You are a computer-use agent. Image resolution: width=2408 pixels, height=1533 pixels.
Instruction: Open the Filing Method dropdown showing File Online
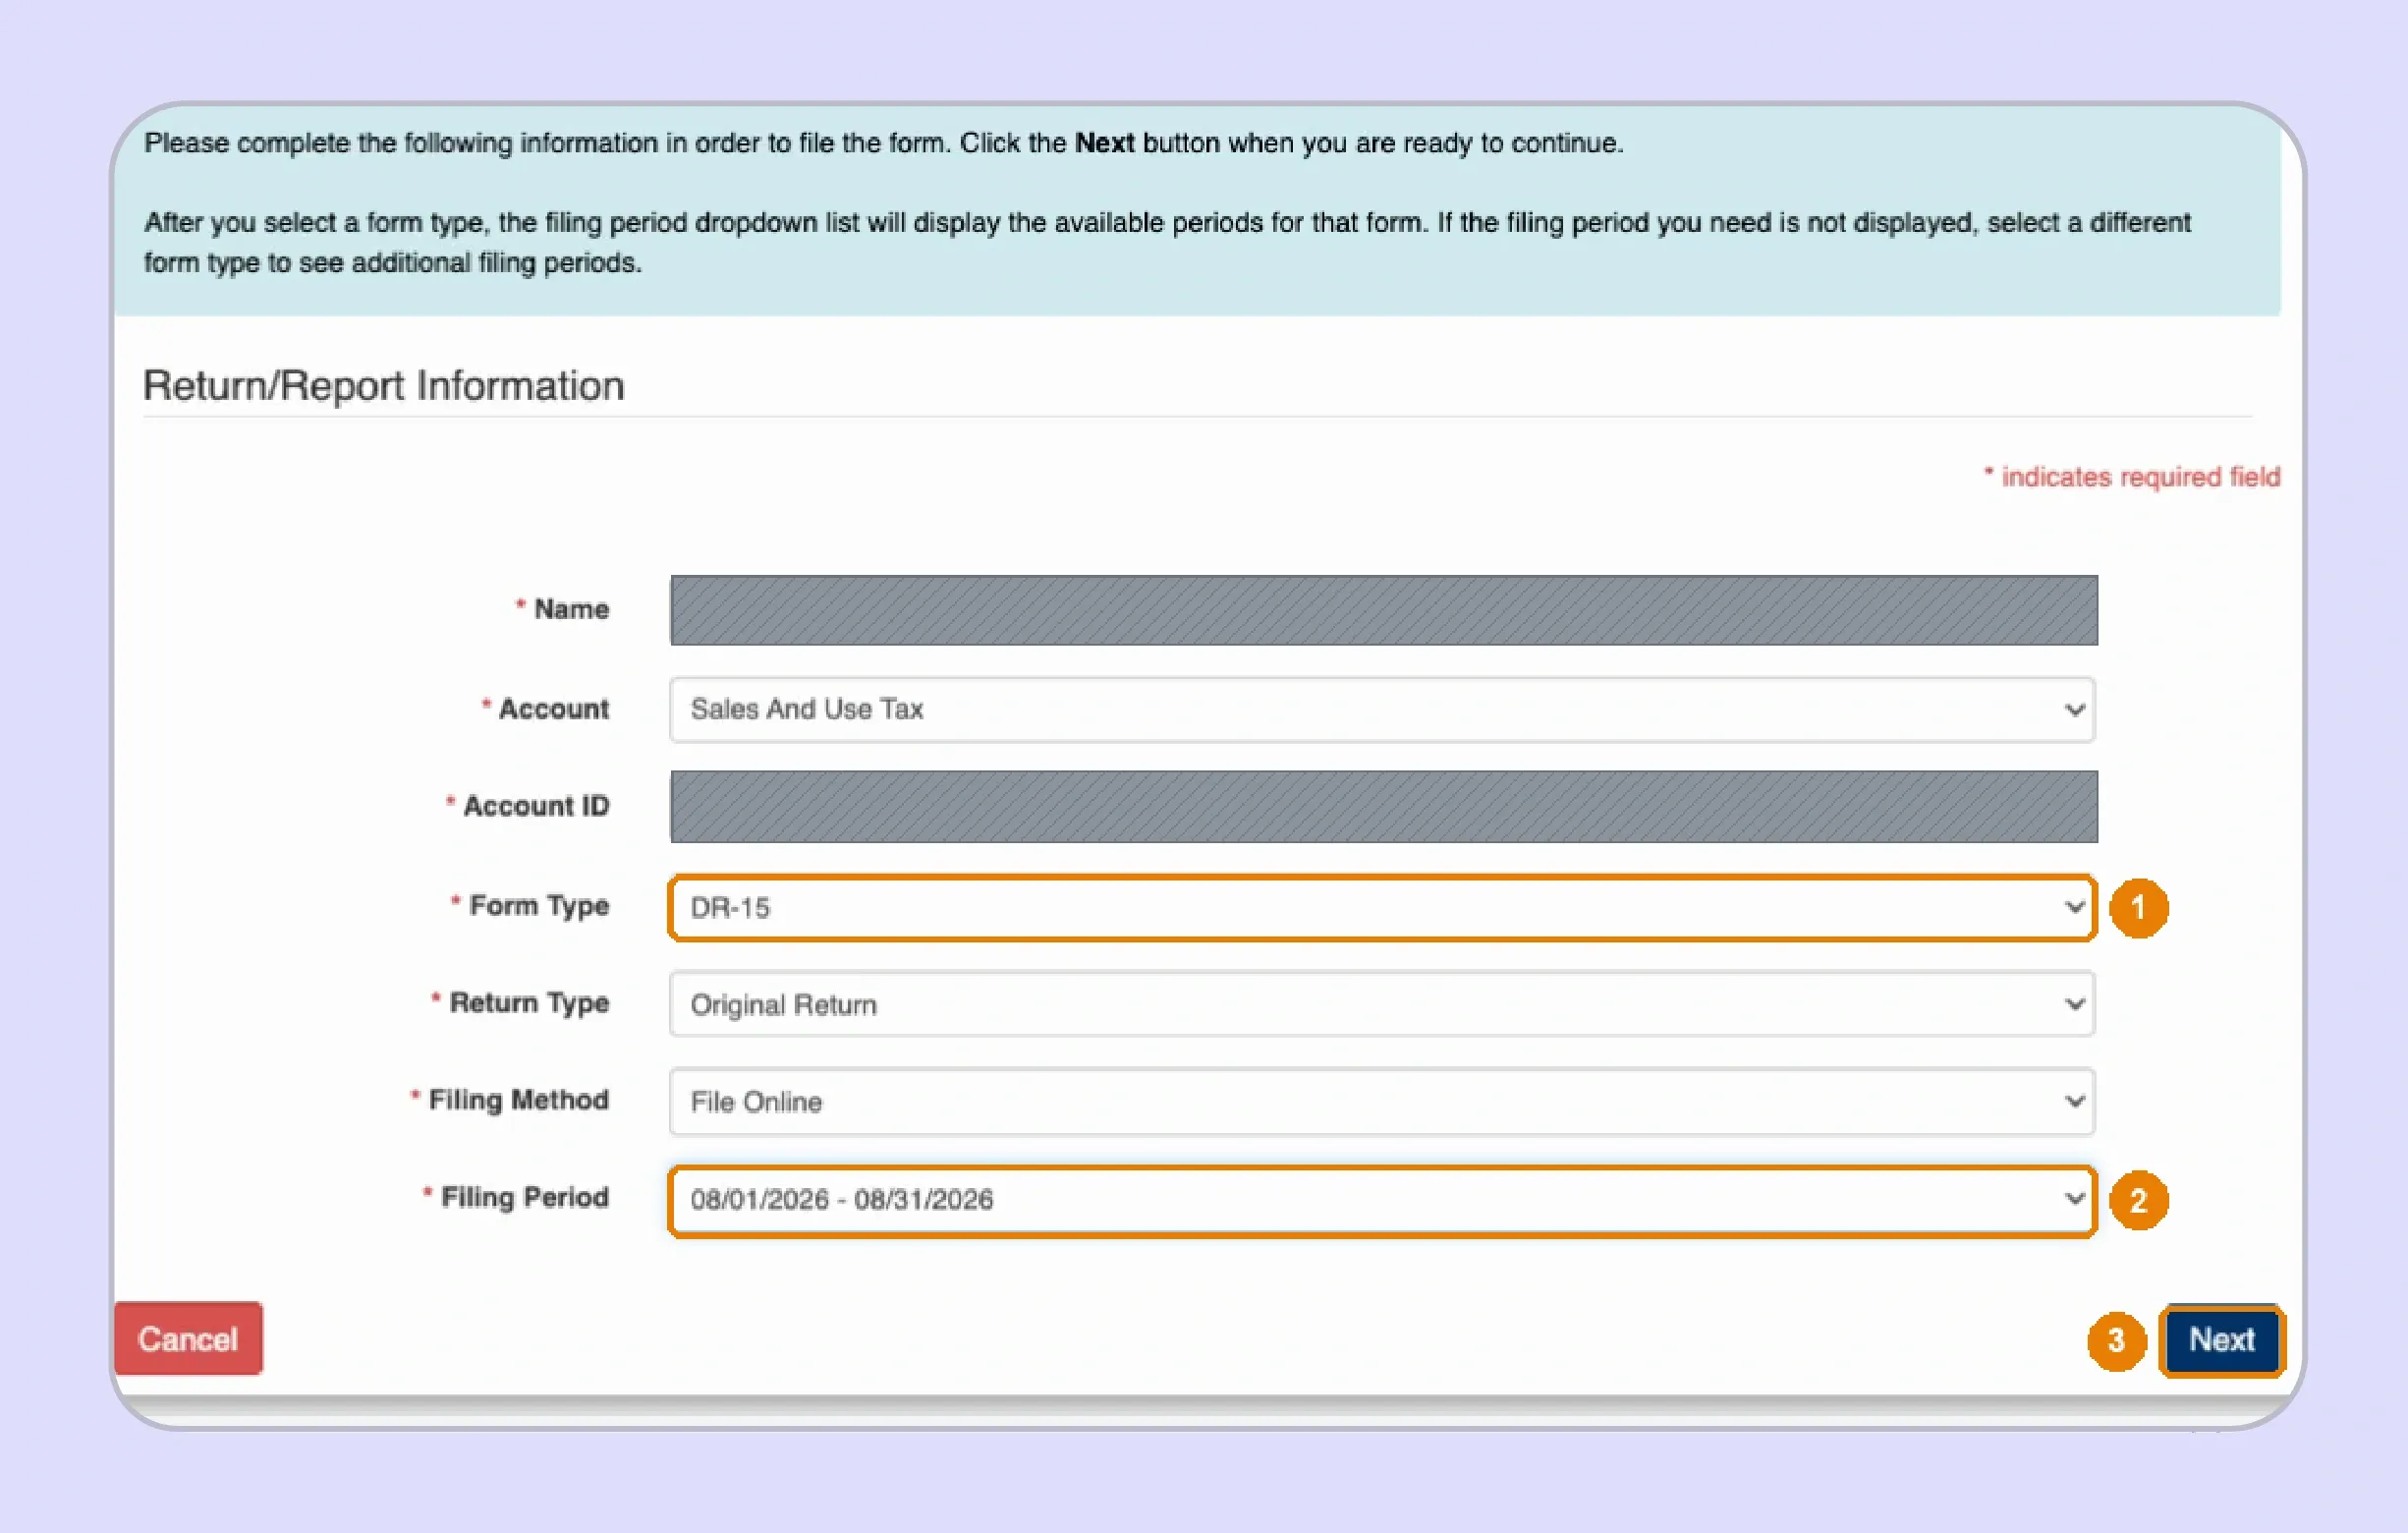coord(1382,1101)
